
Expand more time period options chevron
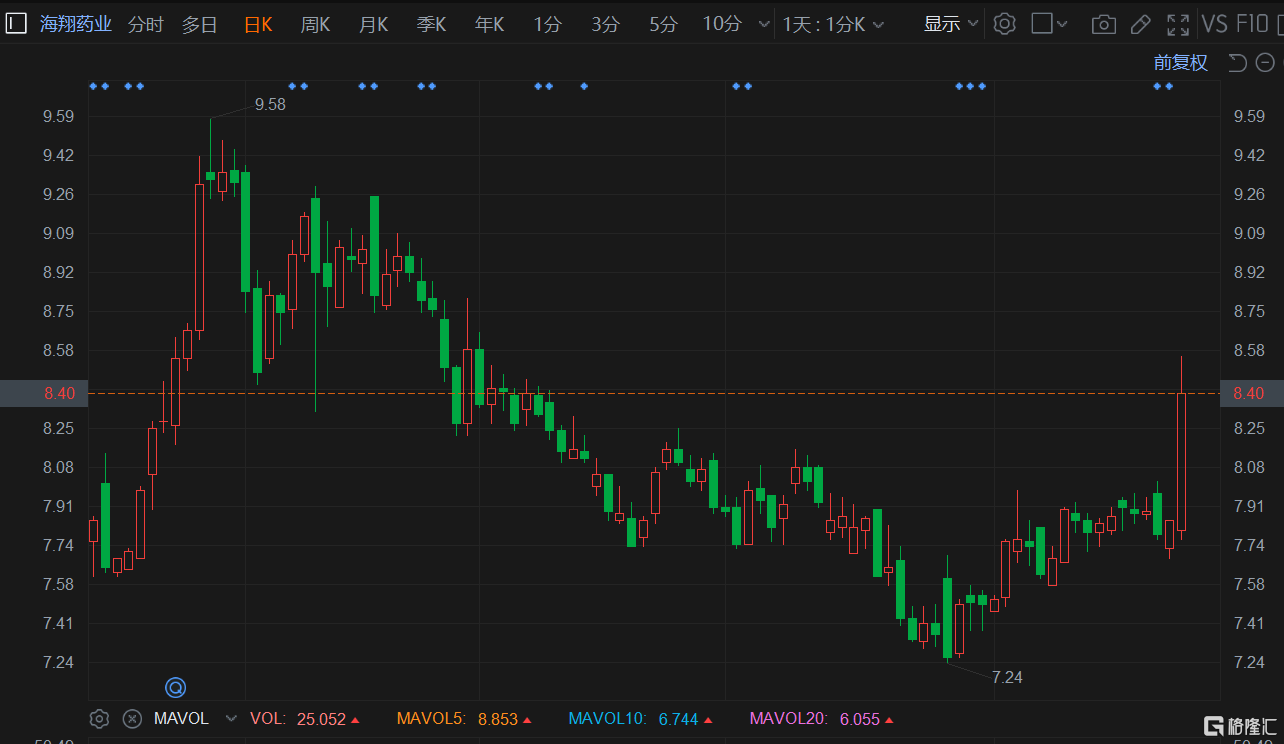(764, 25)
